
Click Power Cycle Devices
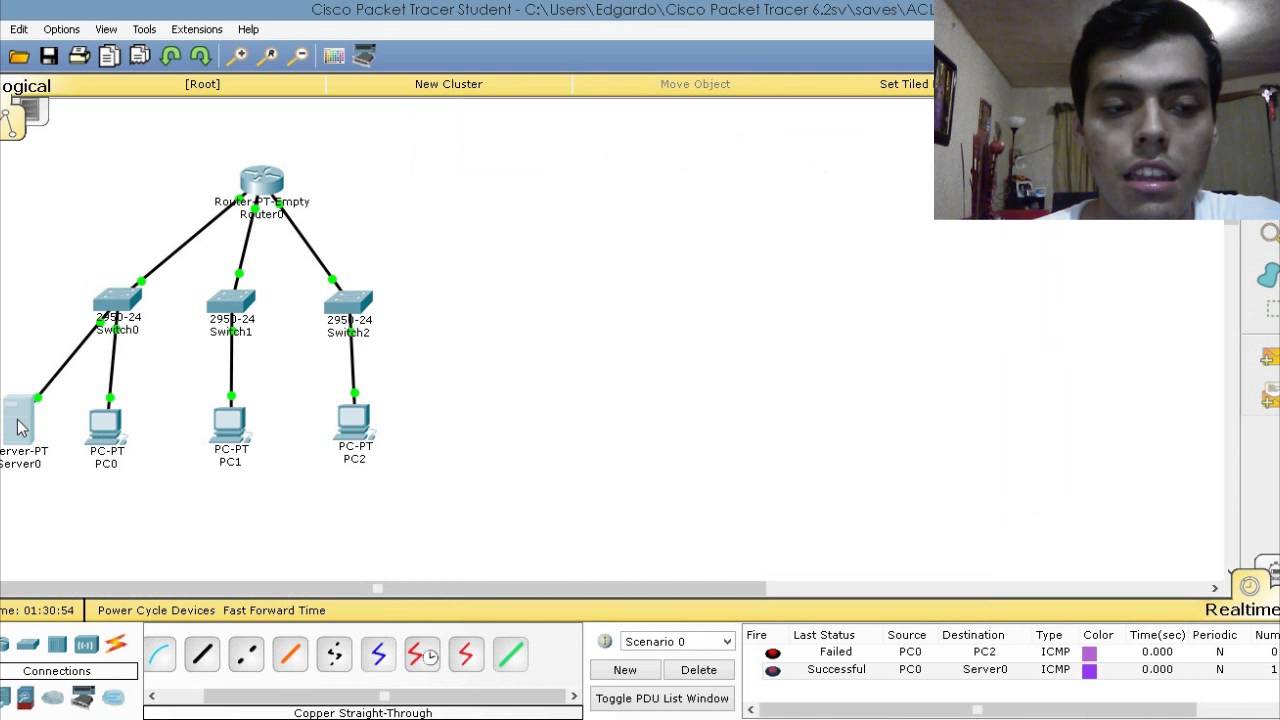click(x=156, y=610)
